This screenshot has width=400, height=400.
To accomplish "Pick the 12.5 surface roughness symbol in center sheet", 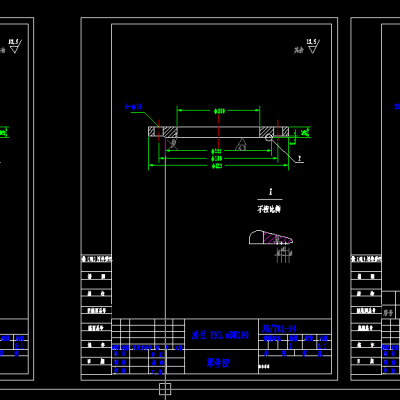I will click(x=312, y=46).
